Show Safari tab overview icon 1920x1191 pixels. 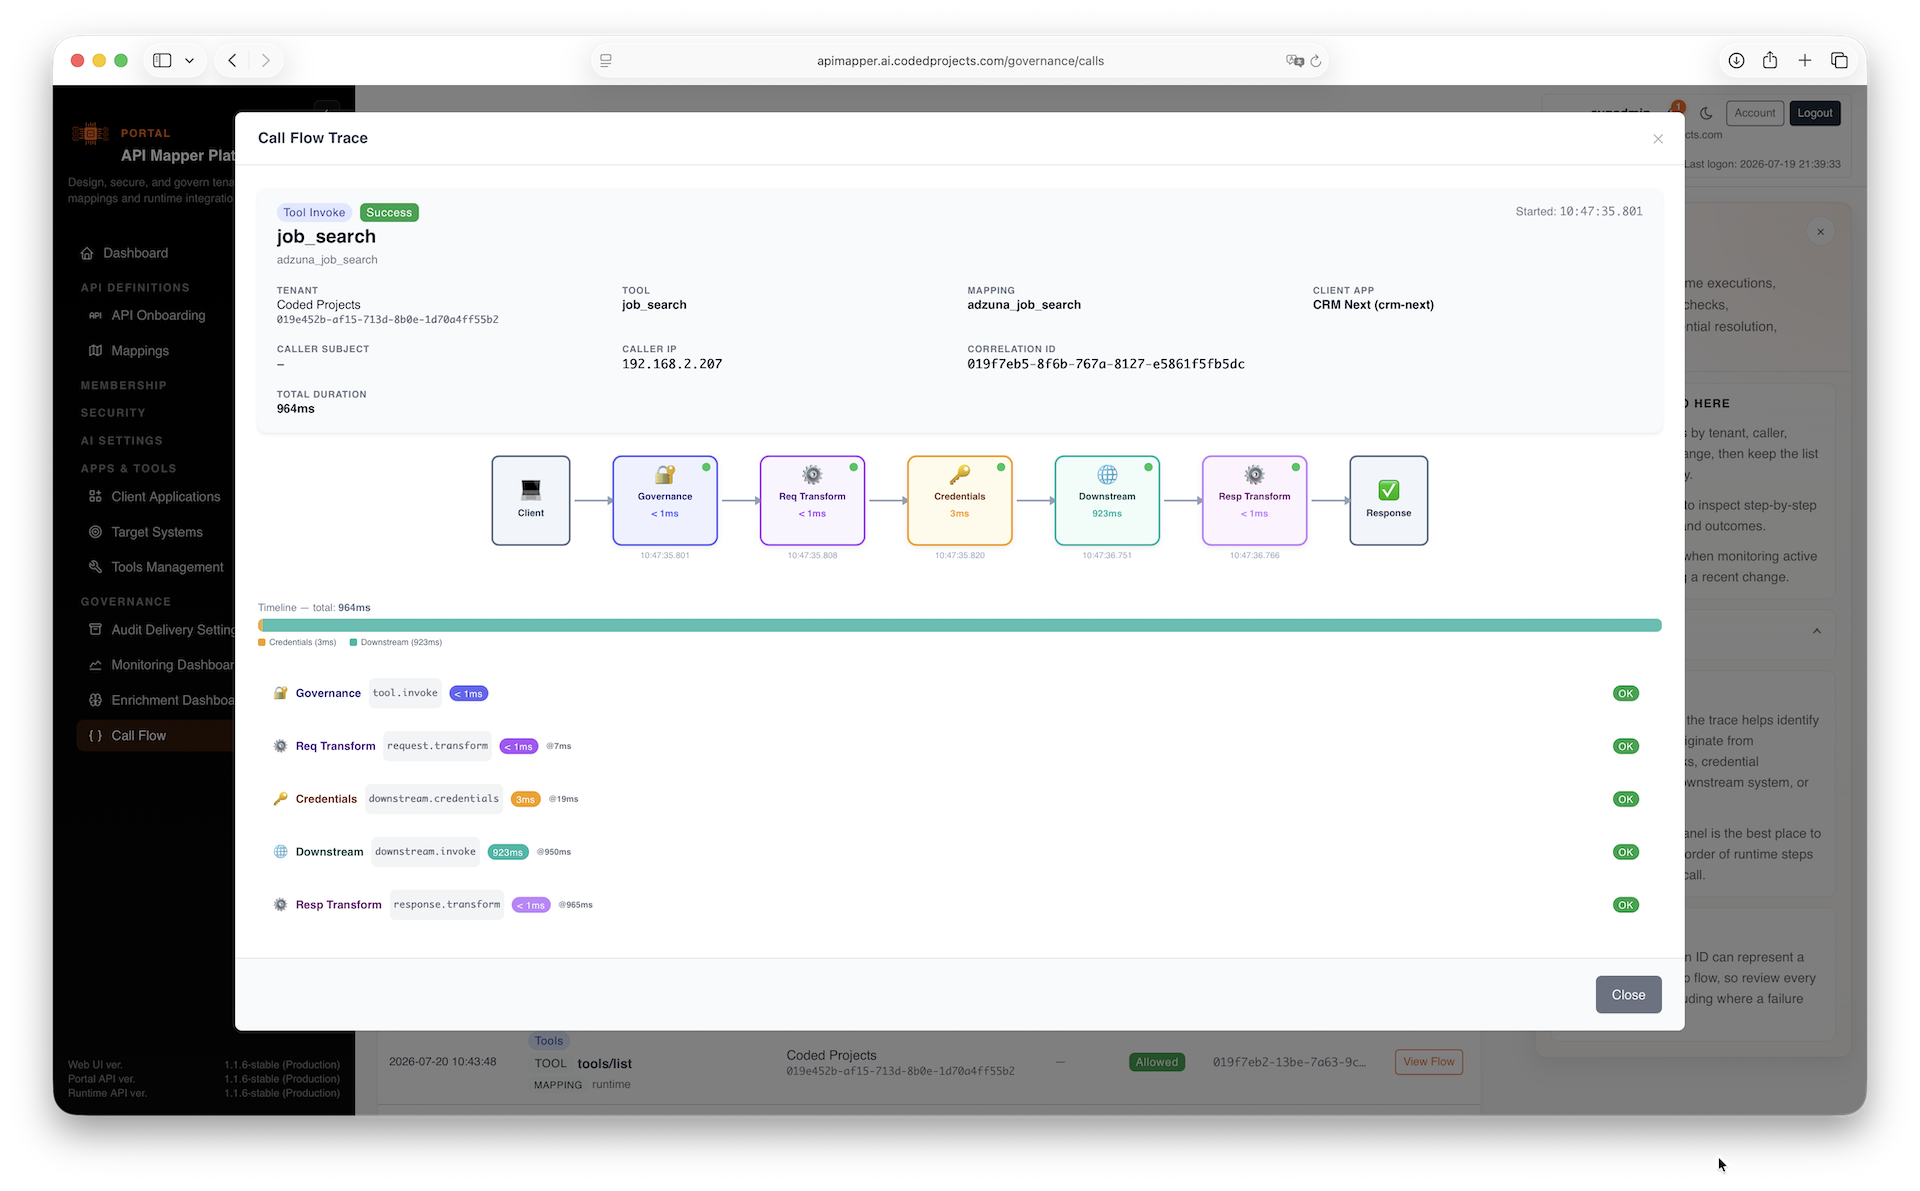[1839, 61]
